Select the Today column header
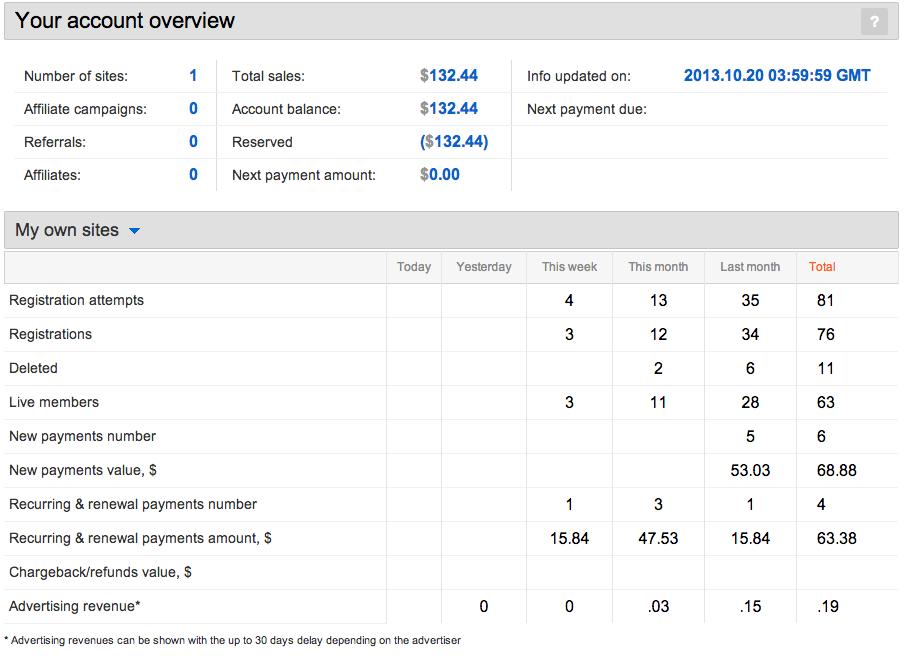This screenshot has width=905, height=656. [414, 267]
